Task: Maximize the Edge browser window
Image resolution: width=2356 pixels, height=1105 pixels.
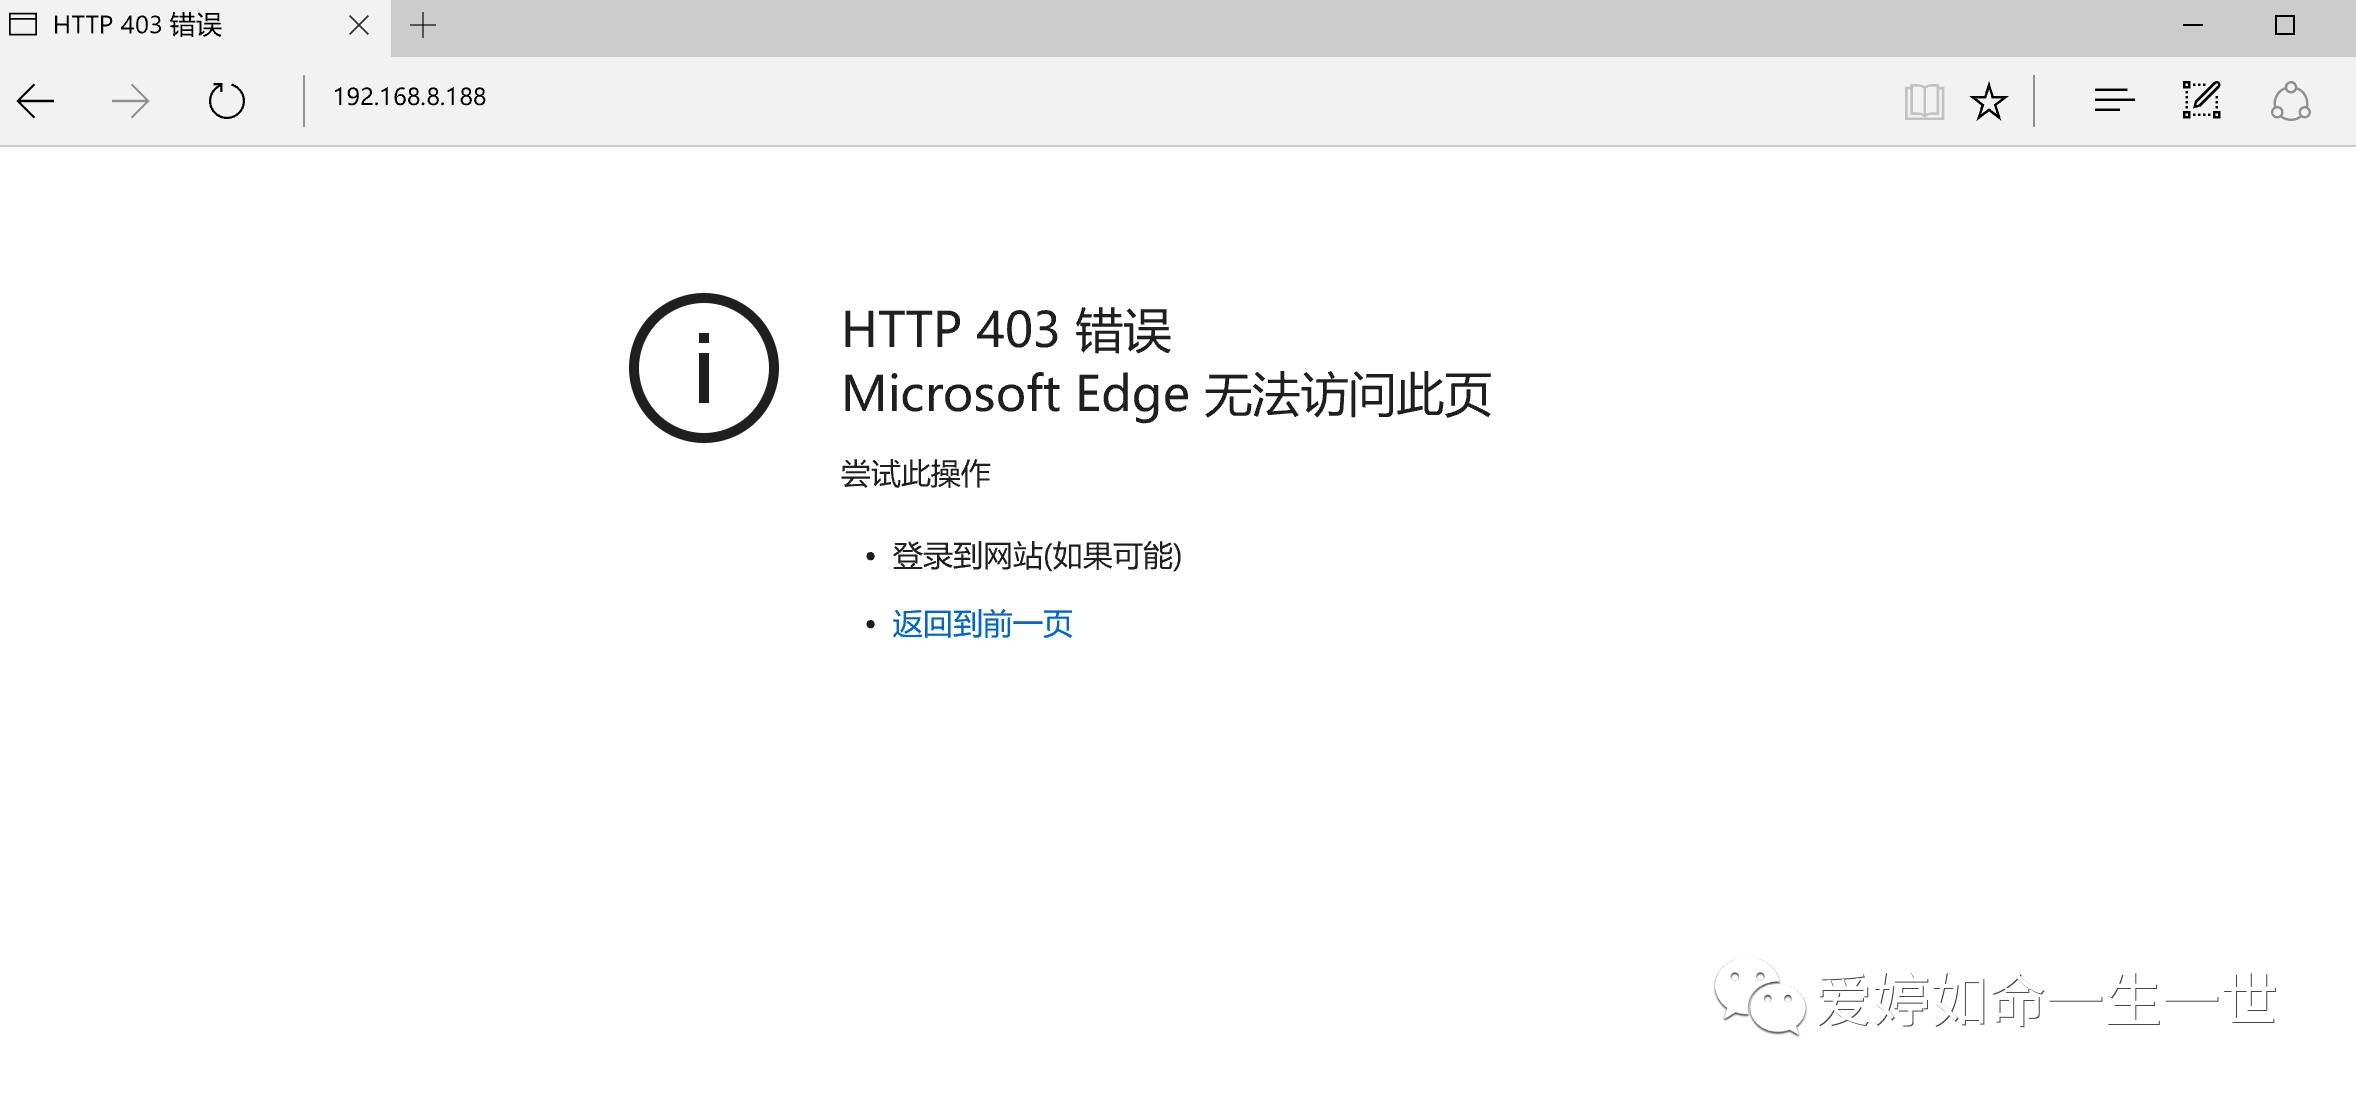Action: (2284, 26)
